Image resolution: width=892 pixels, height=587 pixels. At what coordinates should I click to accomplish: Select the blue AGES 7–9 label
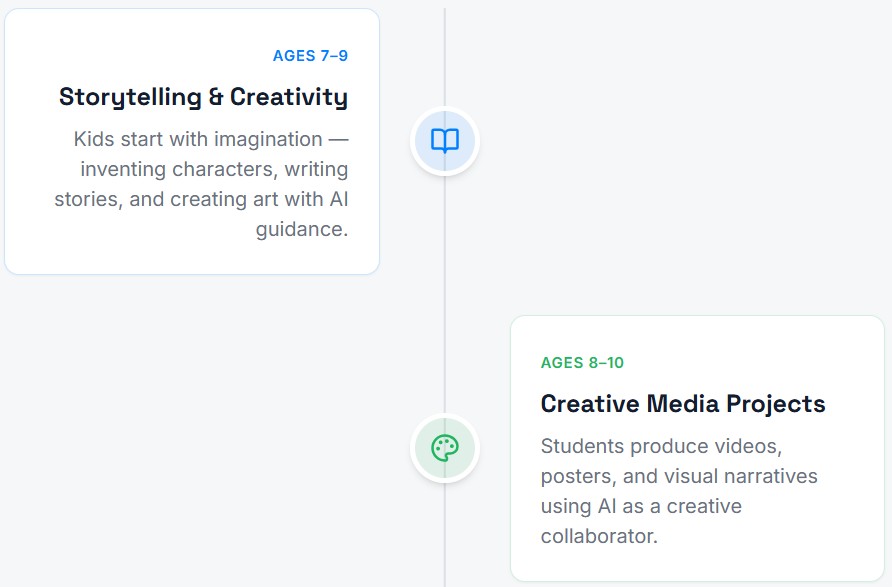tap(310, 56)
